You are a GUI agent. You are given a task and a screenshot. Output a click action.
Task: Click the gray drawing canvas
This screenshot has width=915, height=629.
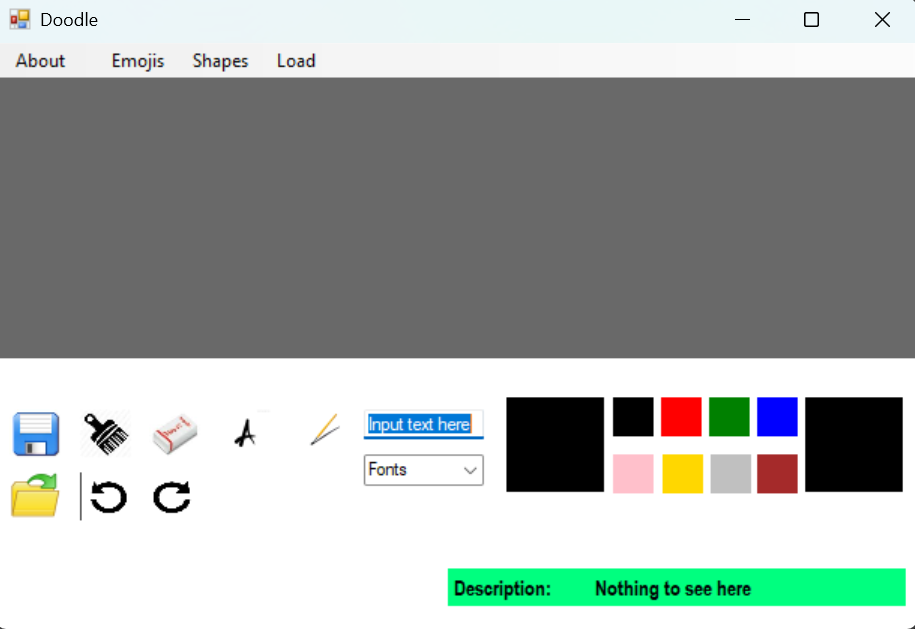click(x=457, y=218)
